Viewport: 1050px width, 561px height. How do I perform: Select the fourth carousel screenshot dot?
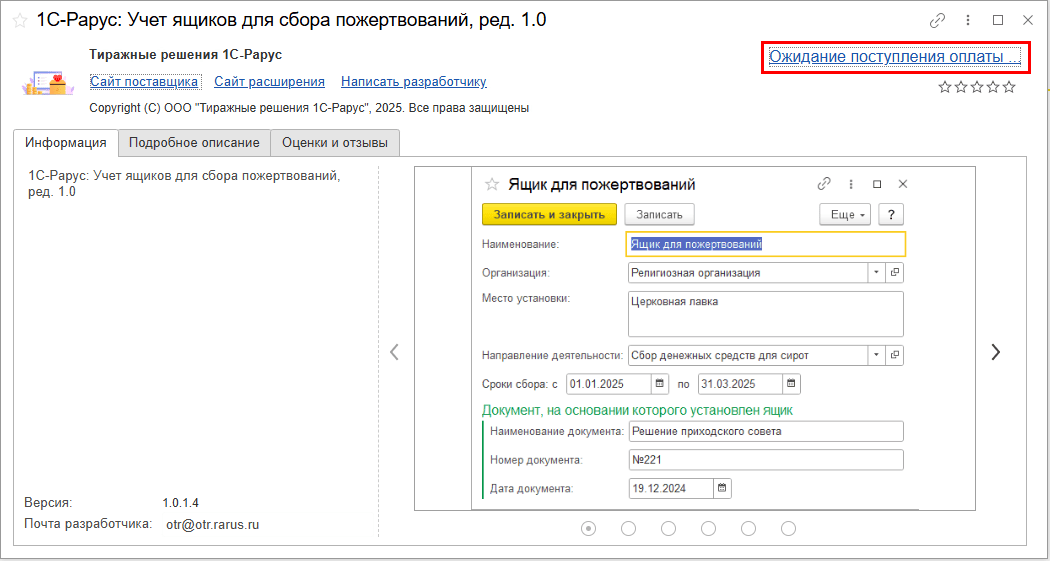point(708,529)
